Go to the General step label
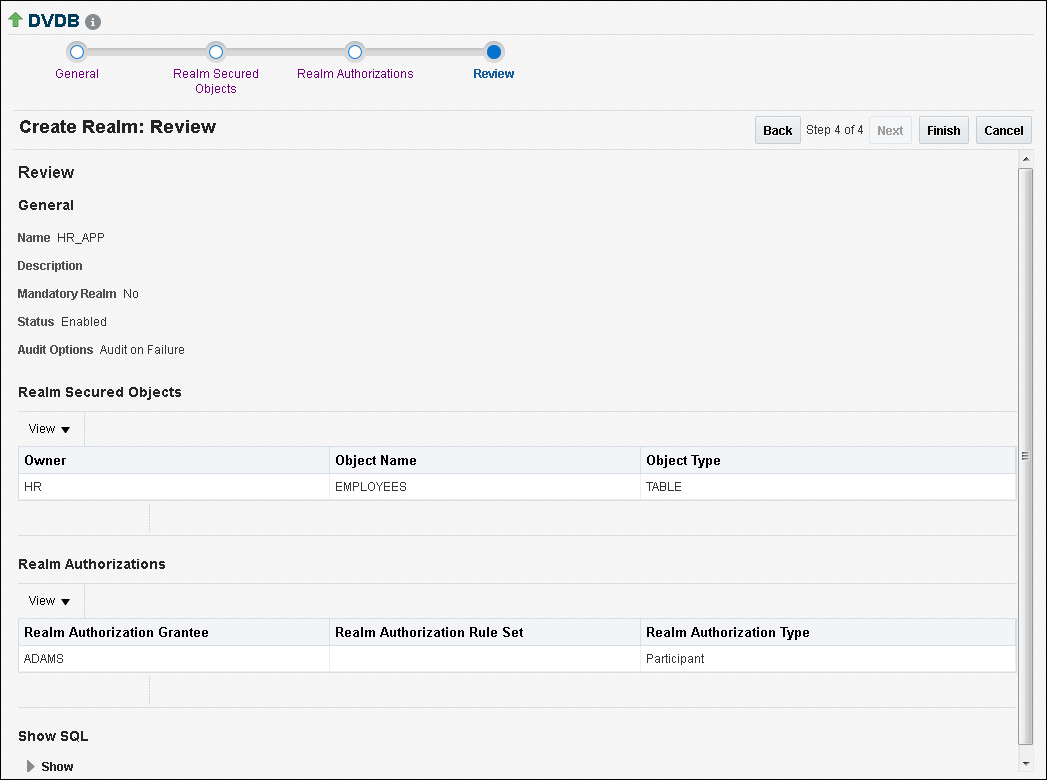This screenshot has width=1047, height=780. (x=77, y=74)
